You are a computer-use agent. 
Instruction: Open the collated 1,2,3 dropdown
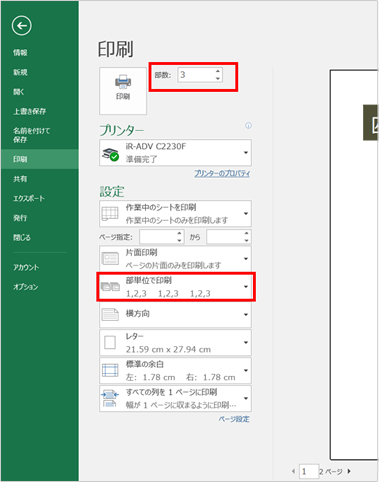click(x=175, y=287)
